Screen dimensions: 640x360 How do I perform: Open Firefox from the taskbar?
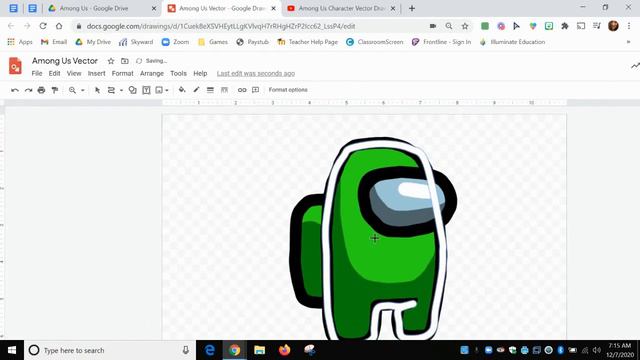click(284, 350)
